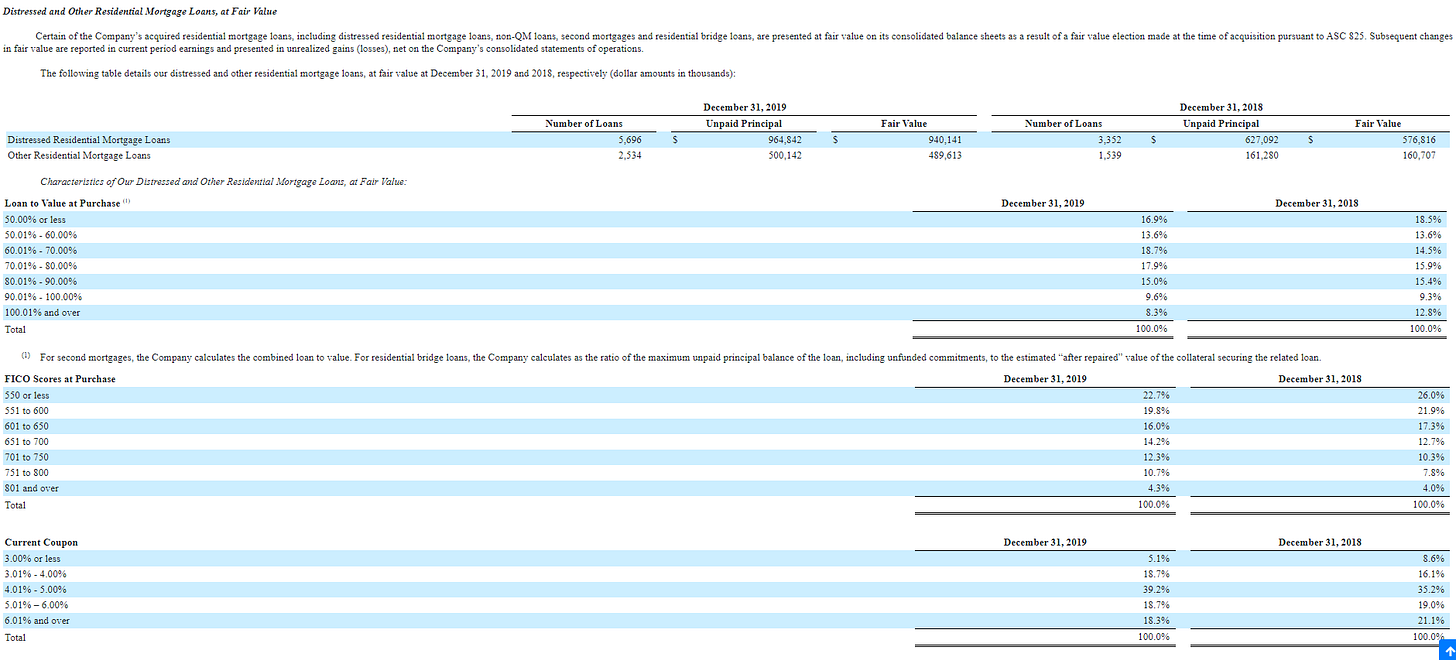
Task: Select the value 3,352 loans
Action: [1109, 140]
